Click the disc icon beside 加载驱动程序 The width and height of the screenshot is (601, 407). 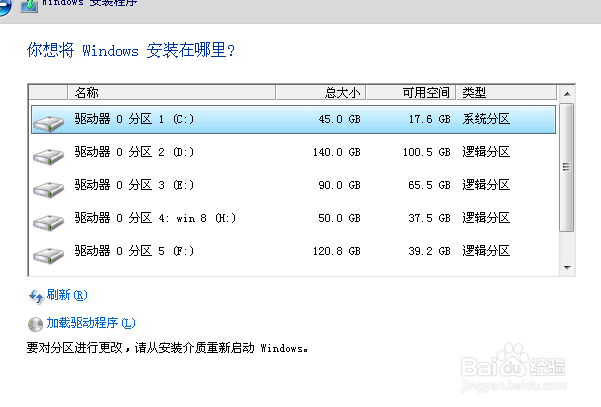coord(35,324)
